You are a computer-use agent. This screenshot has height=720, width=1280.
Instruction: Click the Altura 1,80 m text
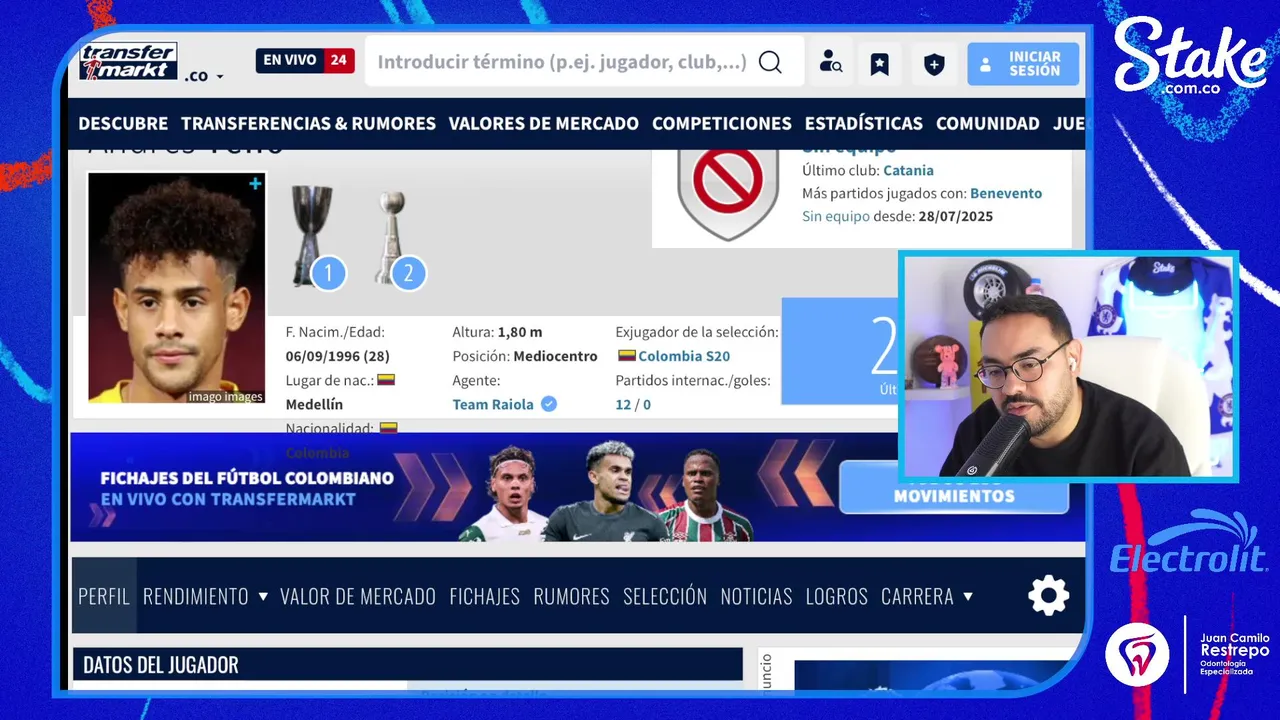tap(499, 332)
